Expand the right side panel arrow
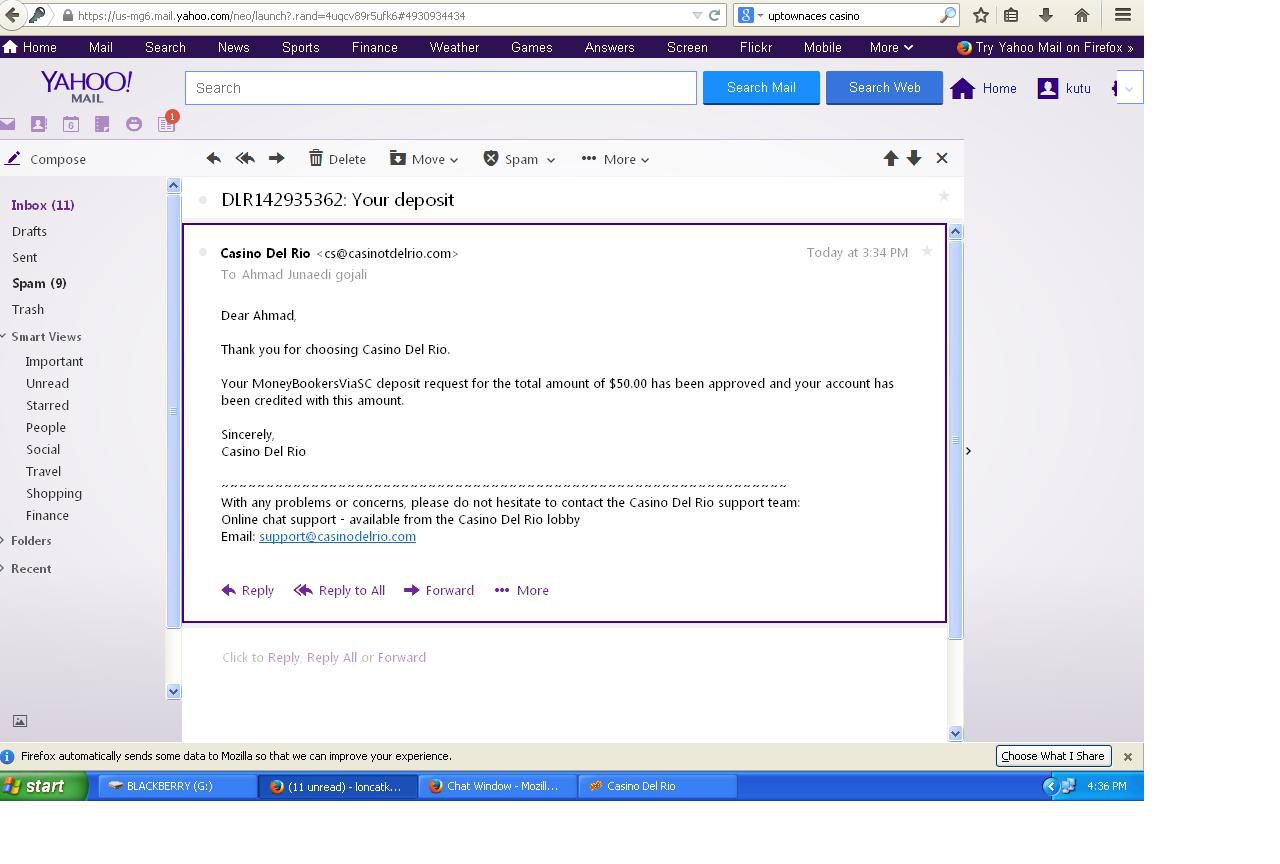This screenshot has width=1280, height=864. [x=968, y=451]
